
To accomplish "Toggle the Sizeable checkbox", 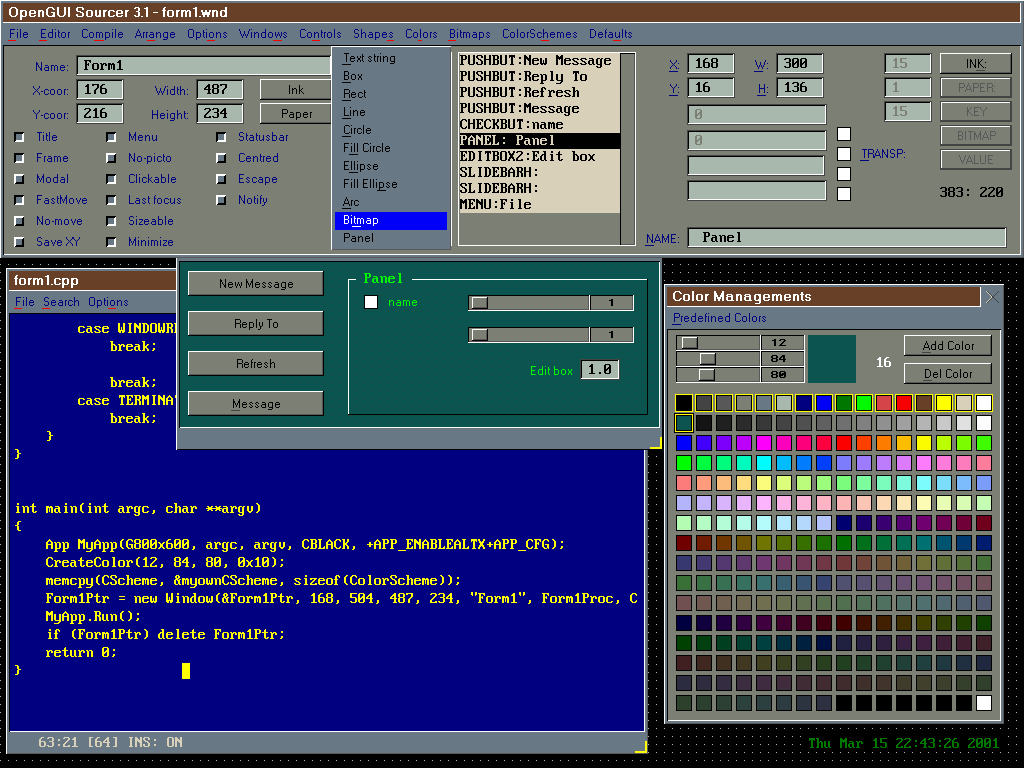I will pos(112,221).
